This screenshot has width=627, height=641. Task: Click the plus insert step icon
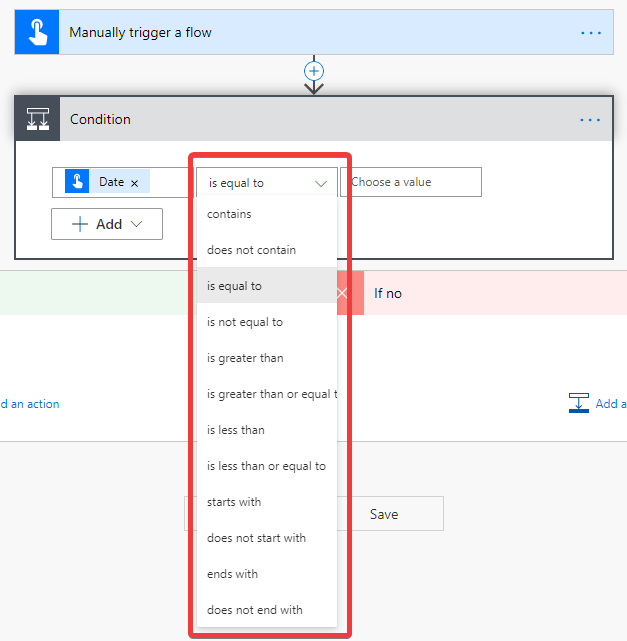(314, 71)
